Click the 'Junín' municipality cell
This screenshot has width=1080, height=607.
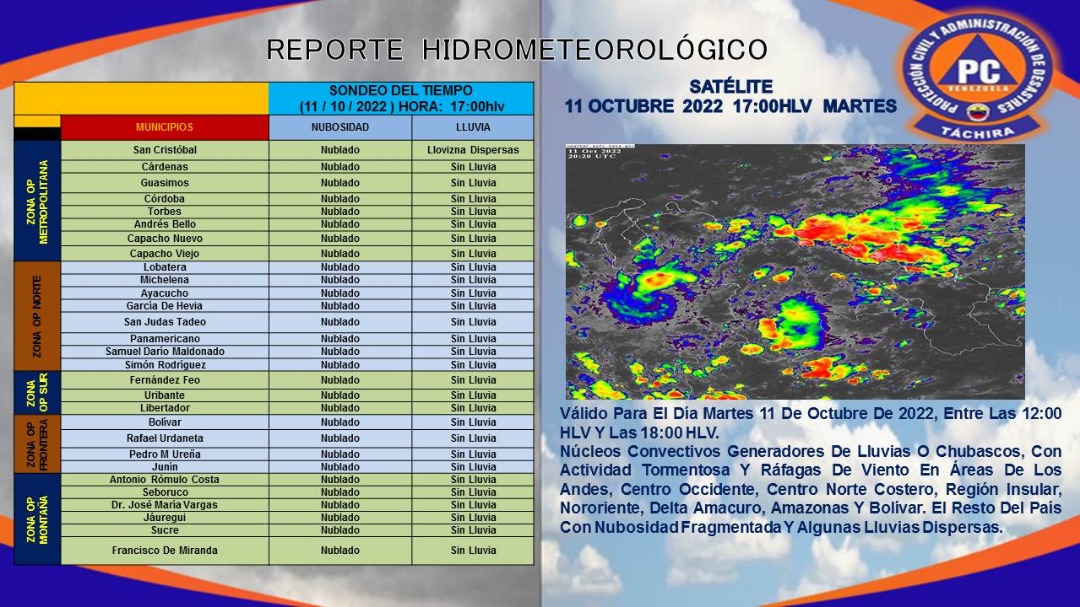click(165, 466)
